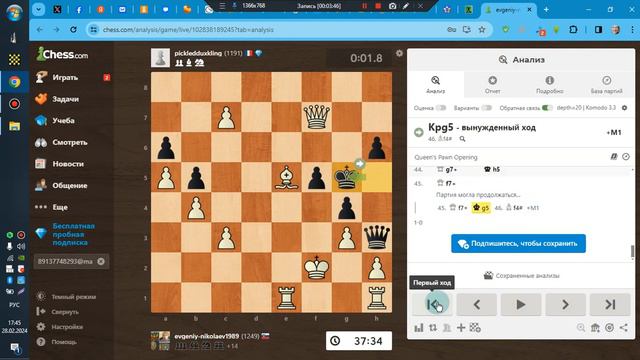
Task: Open pickledduckling player profile name
Action: pyautogui.click(x=198, y=53)
